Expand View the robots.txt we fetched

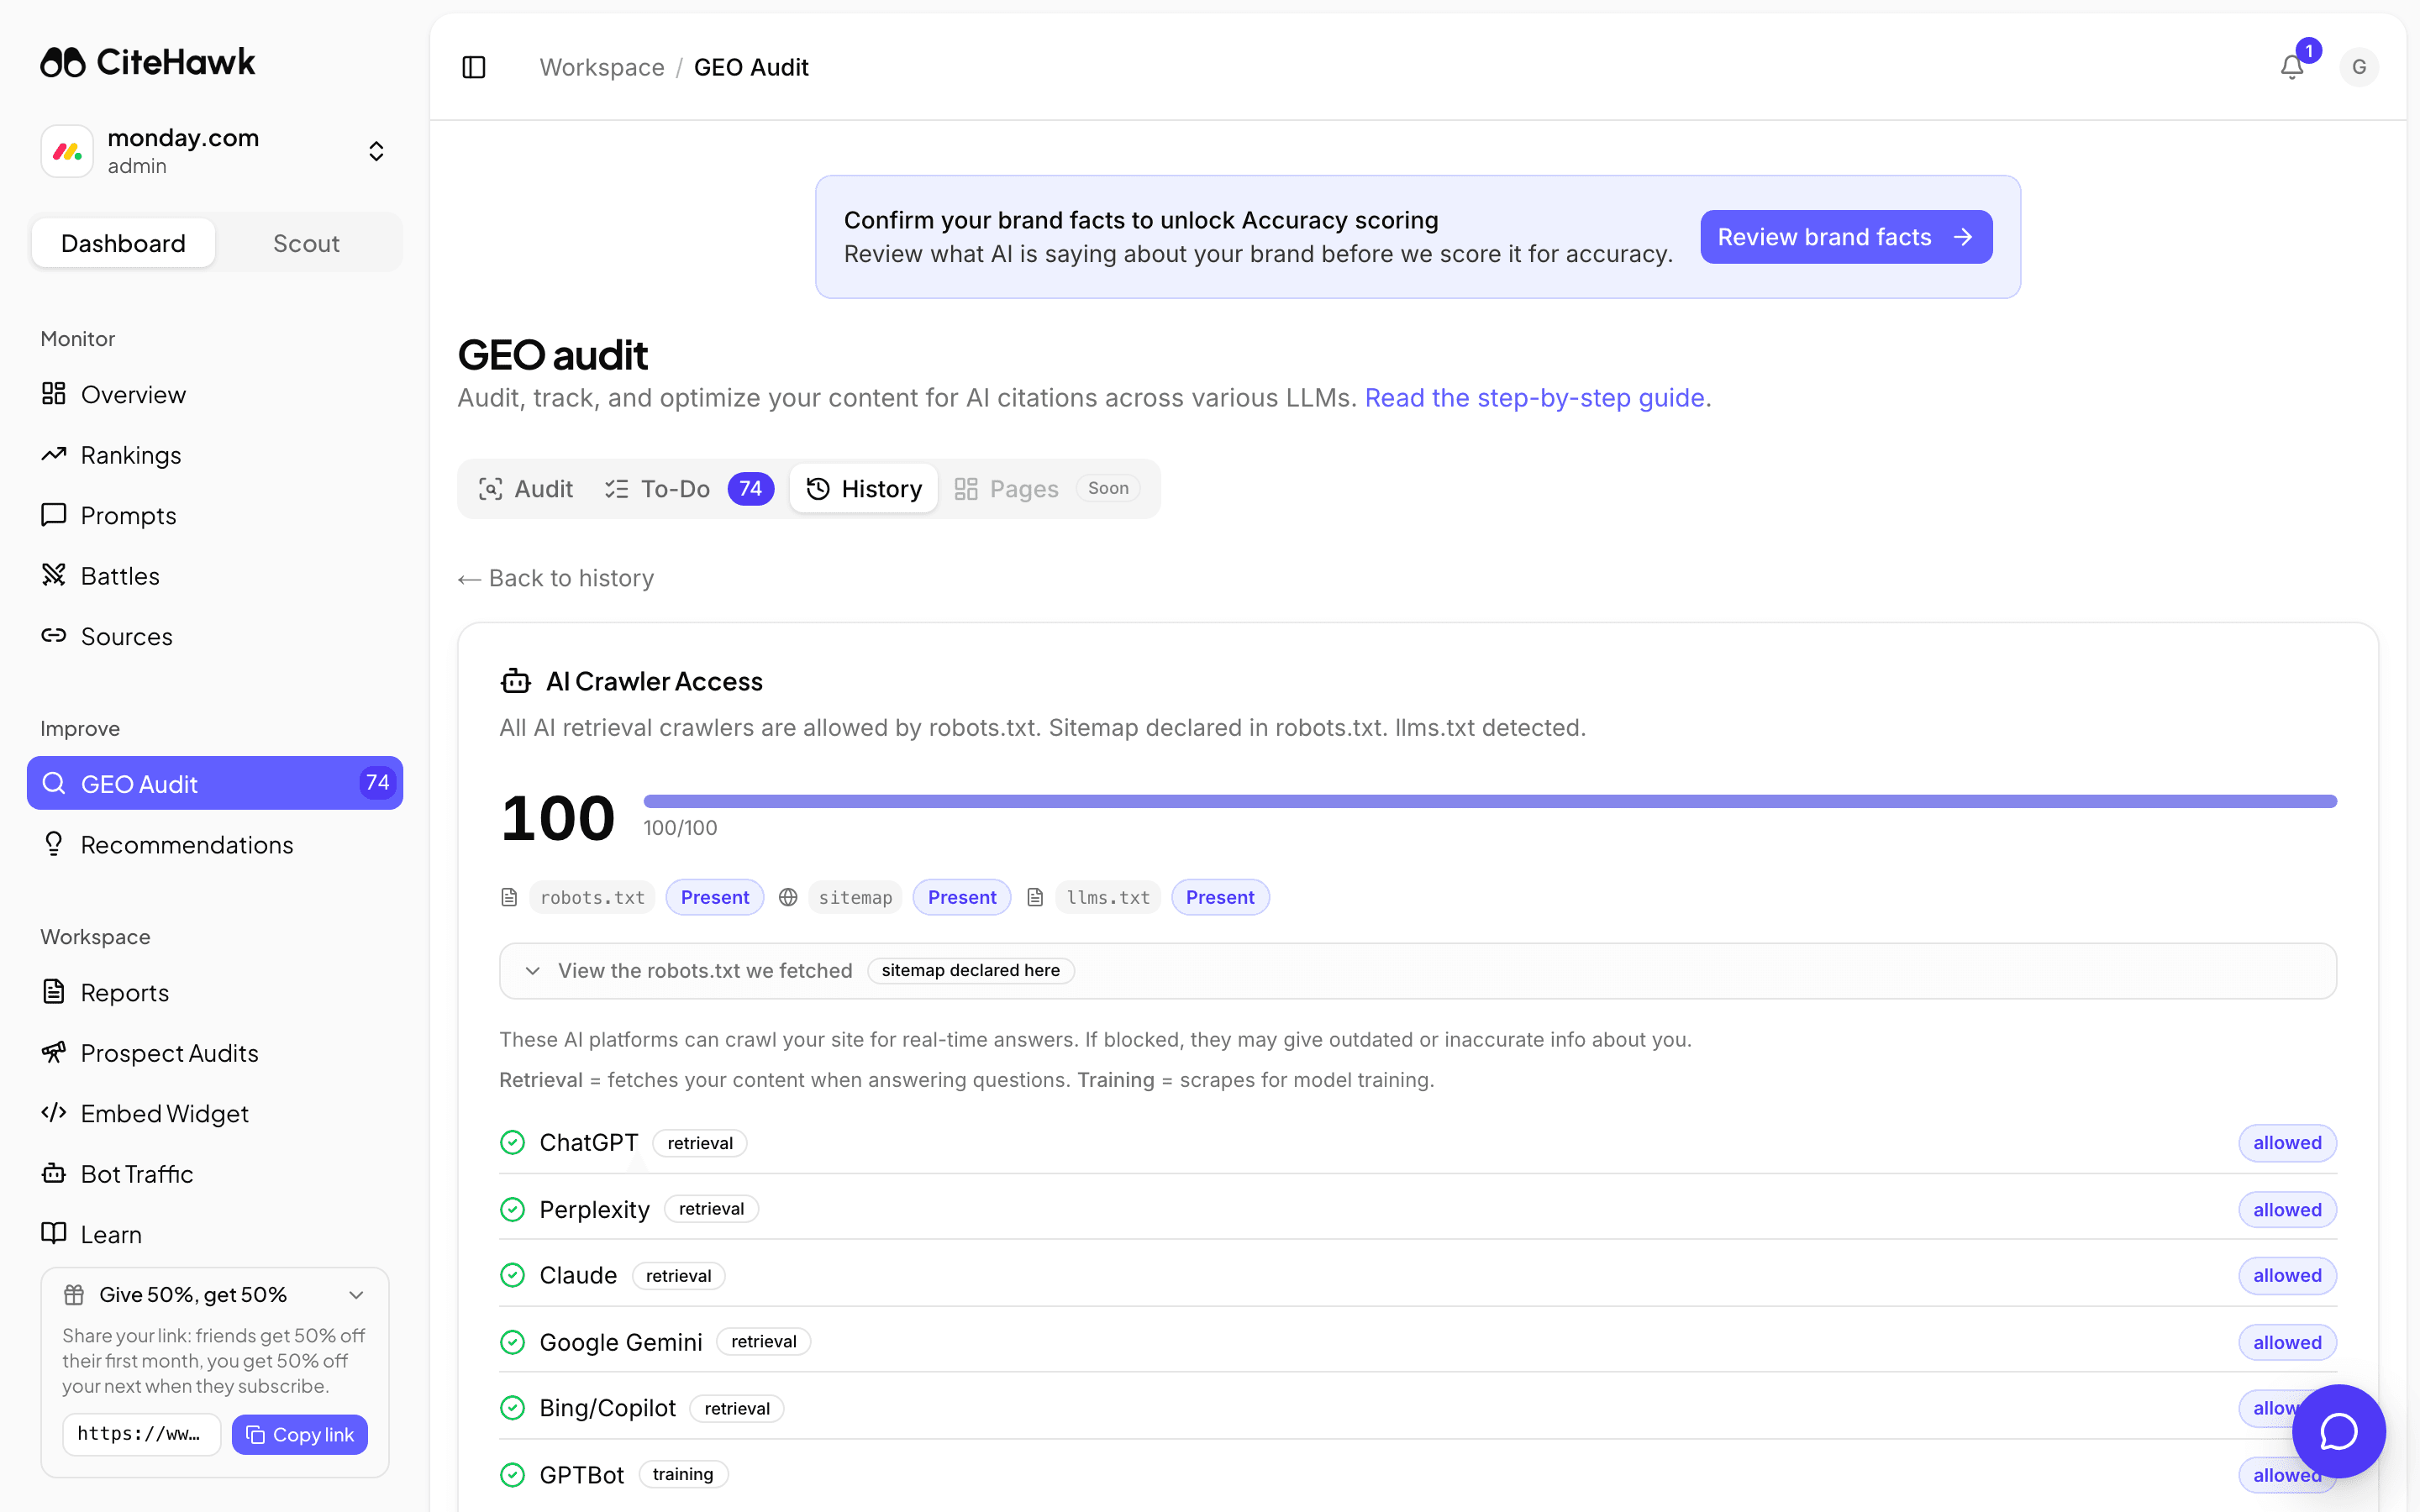coord(1418,970)
